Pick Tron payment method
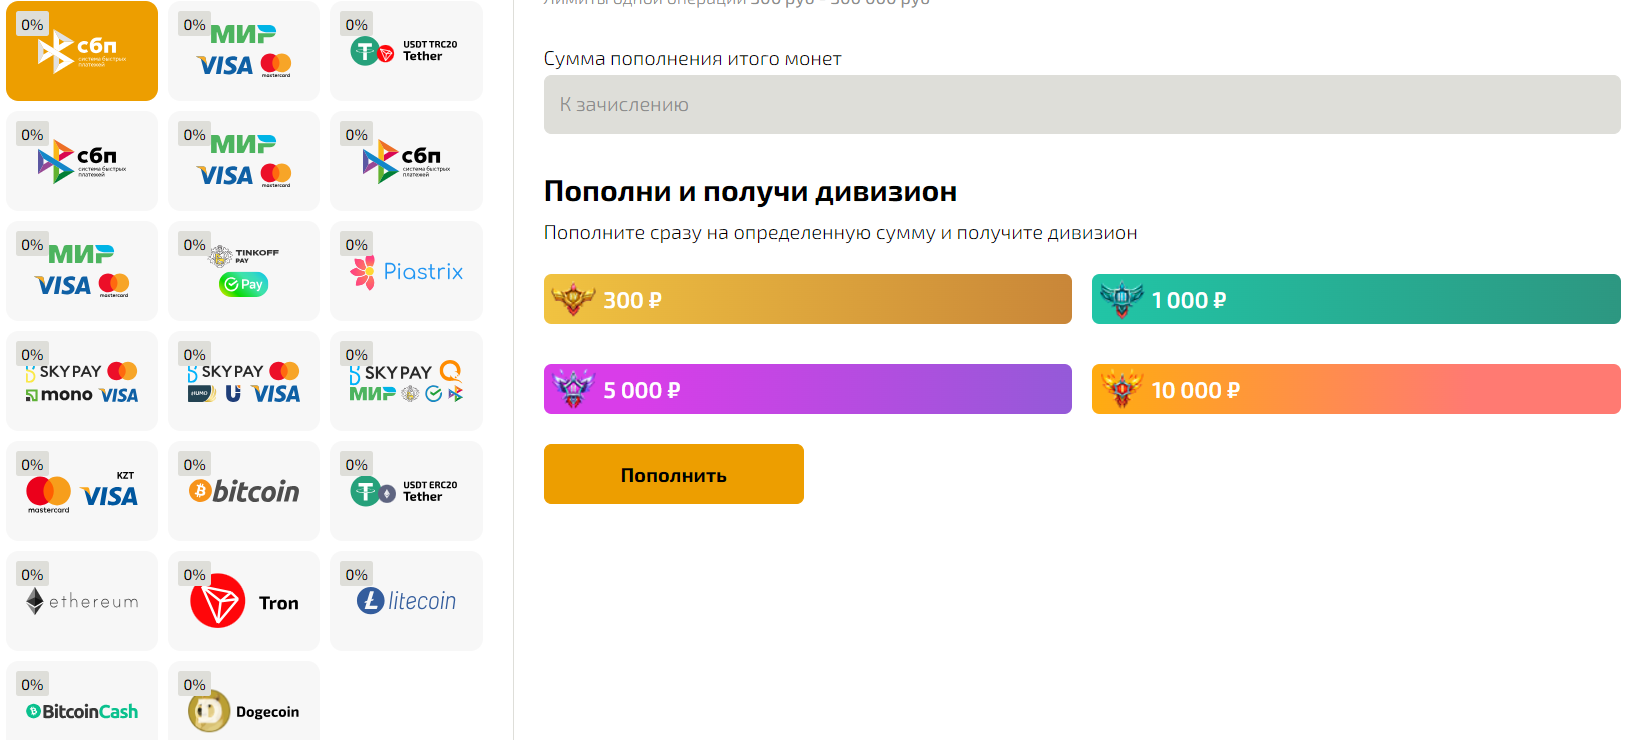 244,601
